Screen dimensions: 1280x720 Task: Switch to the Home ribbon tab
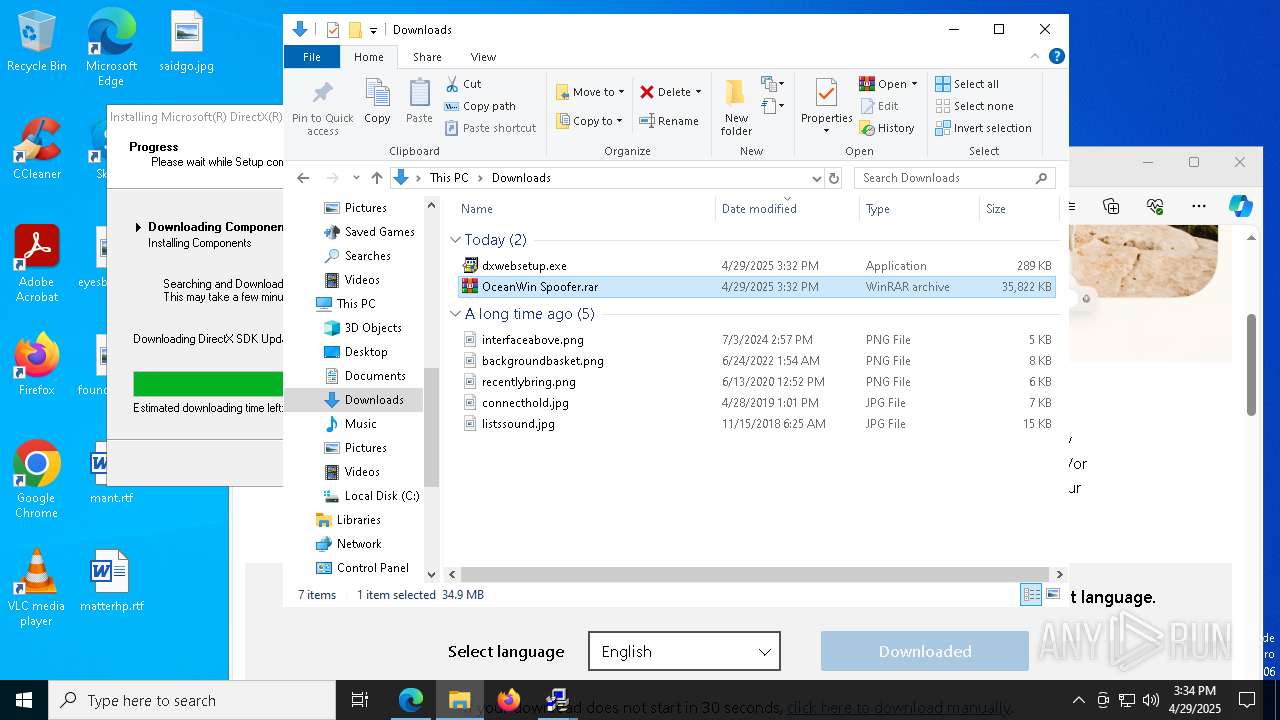tap(368, 57)
